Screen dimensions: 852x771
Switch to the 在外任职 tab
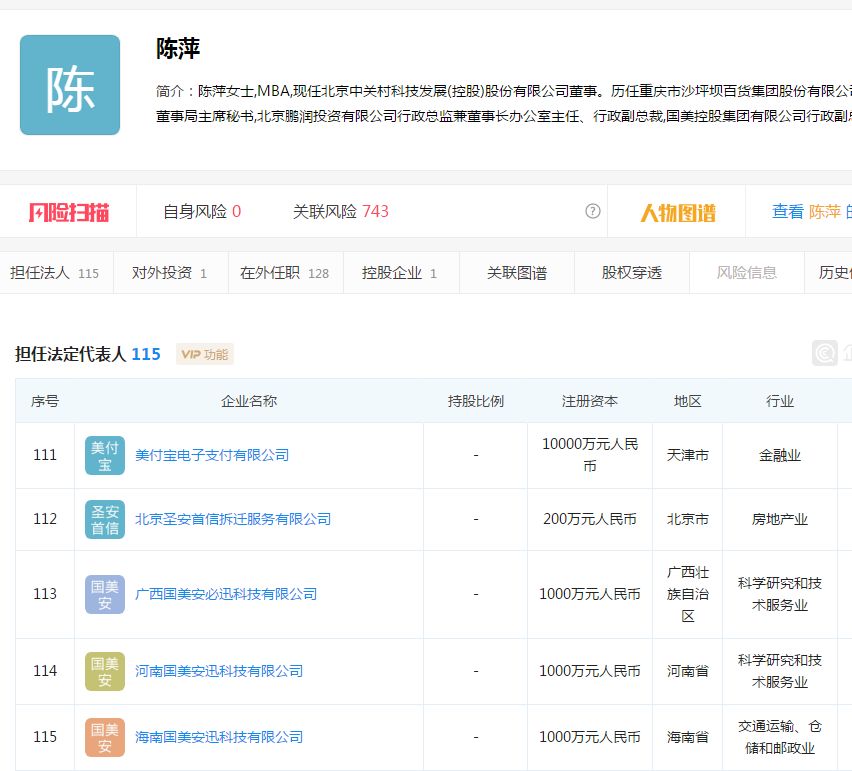285,273
